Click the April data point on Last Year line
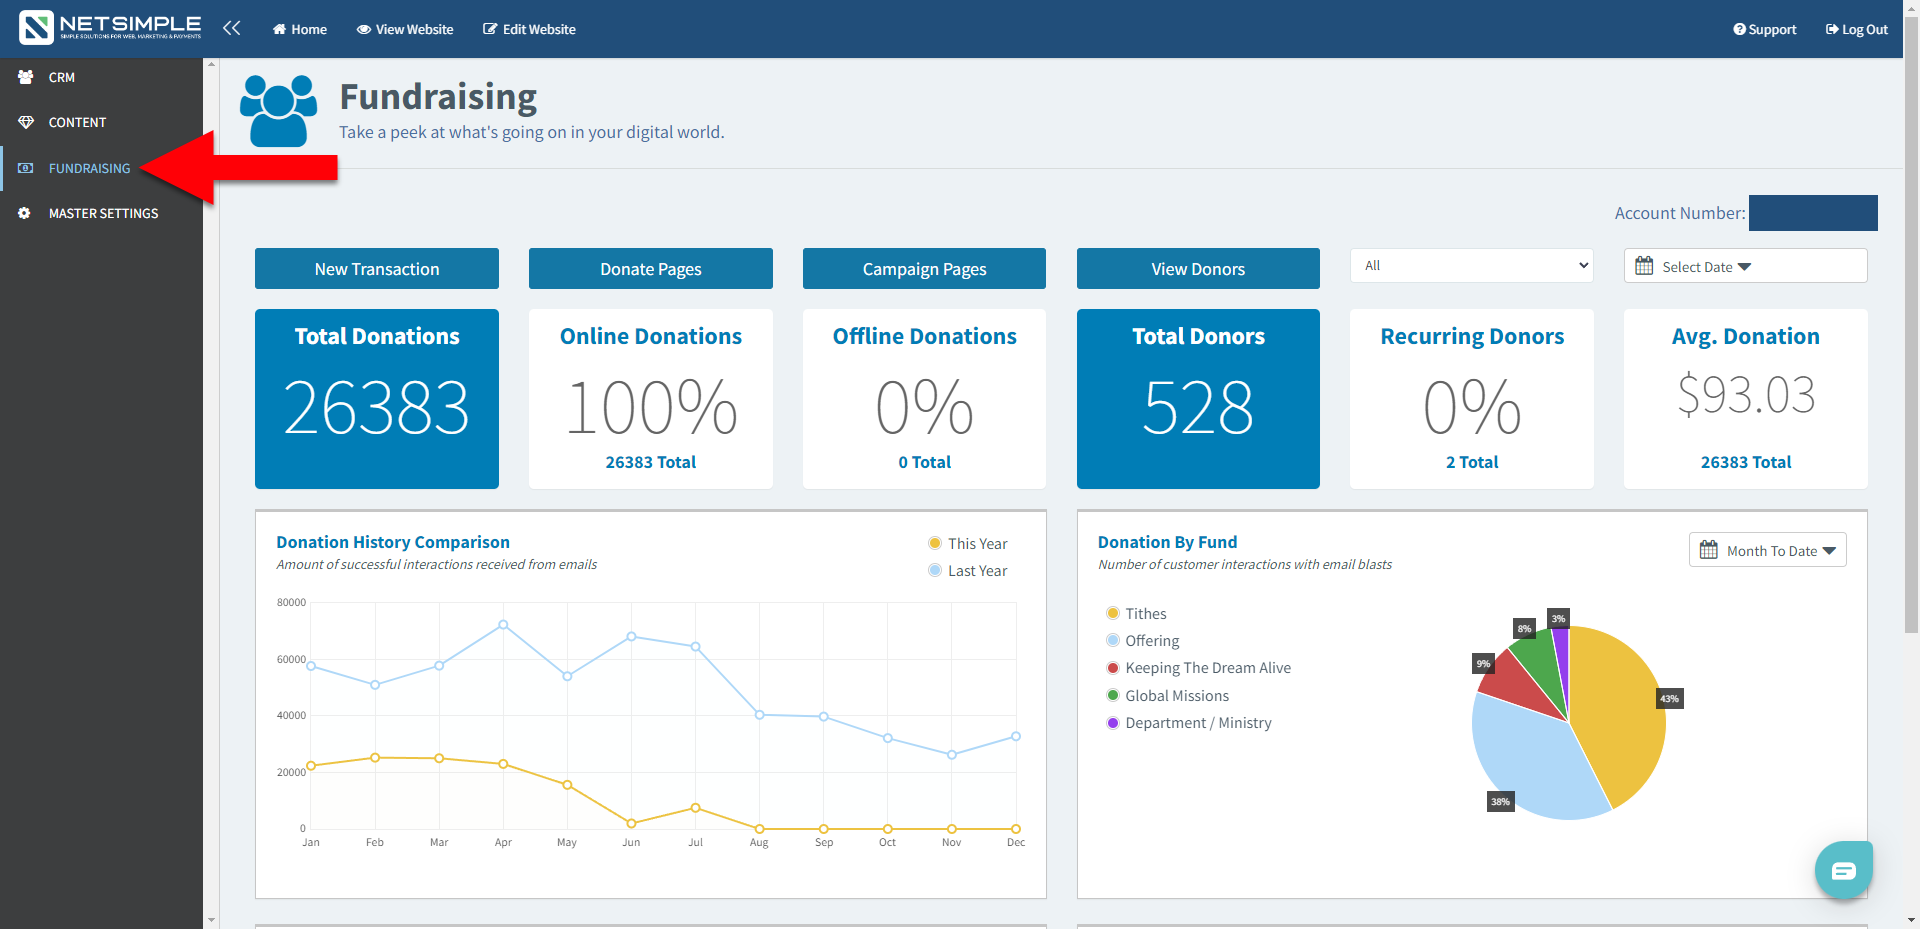 pyautogui.click(x=503, y=624)
